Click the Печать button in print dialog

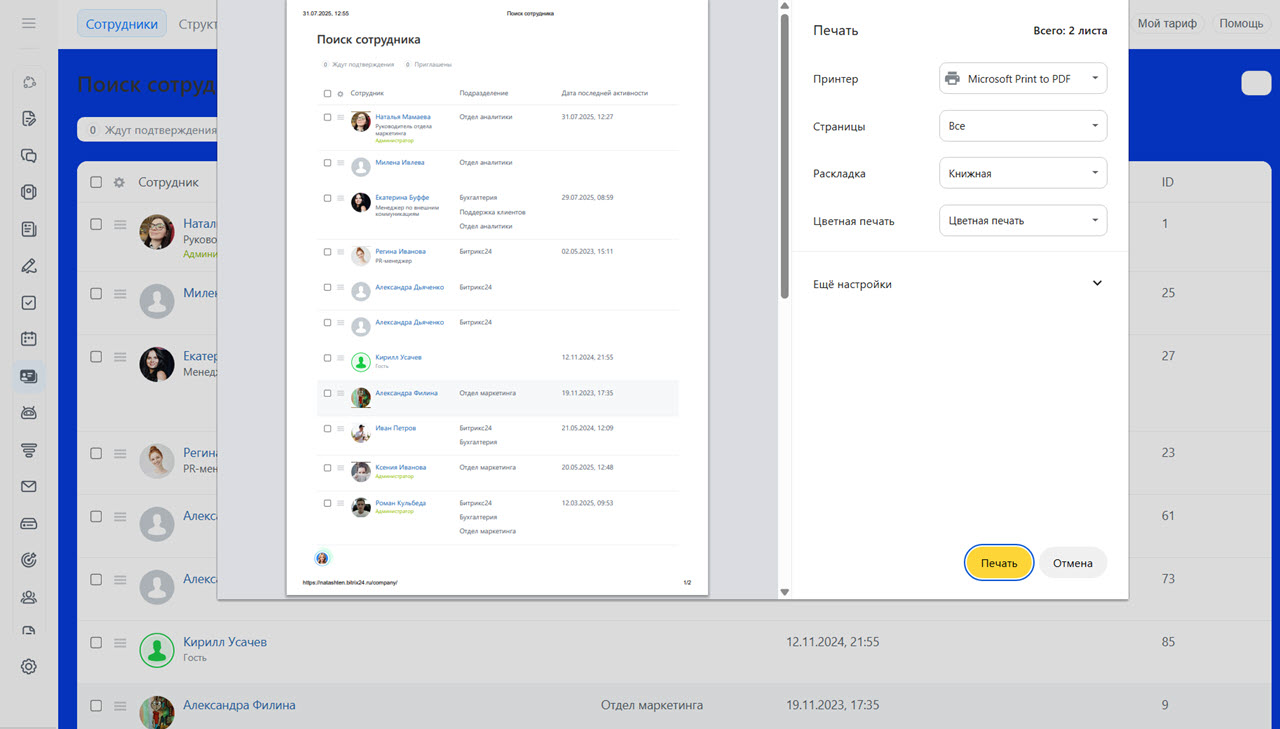(999, 563)
